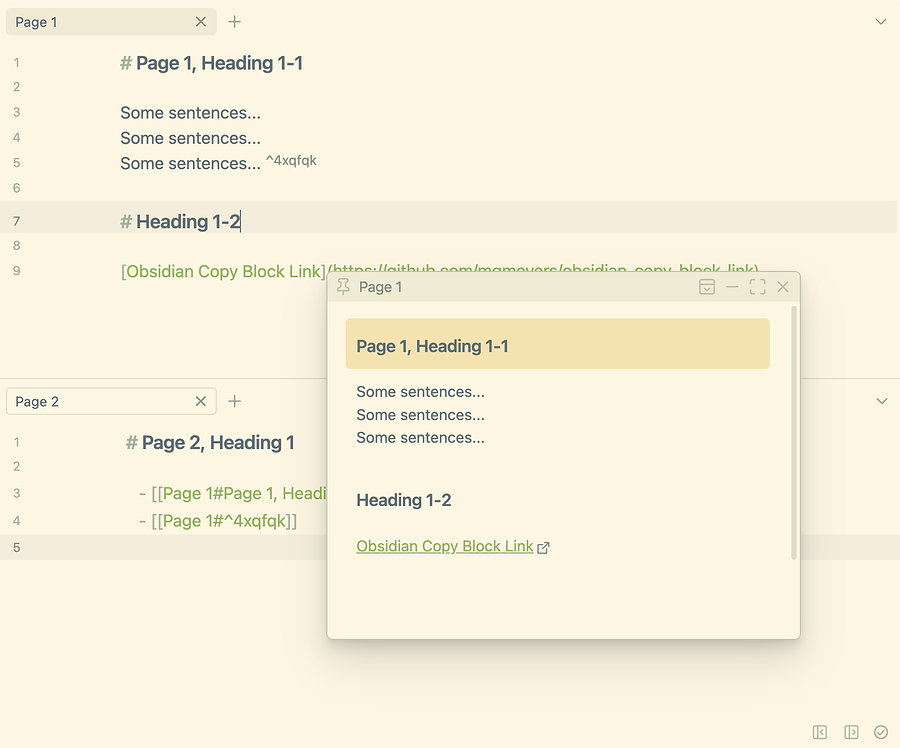
Task: Click the external link icon after Obsidian Copy Block Link
Action: tap(543, 548)
